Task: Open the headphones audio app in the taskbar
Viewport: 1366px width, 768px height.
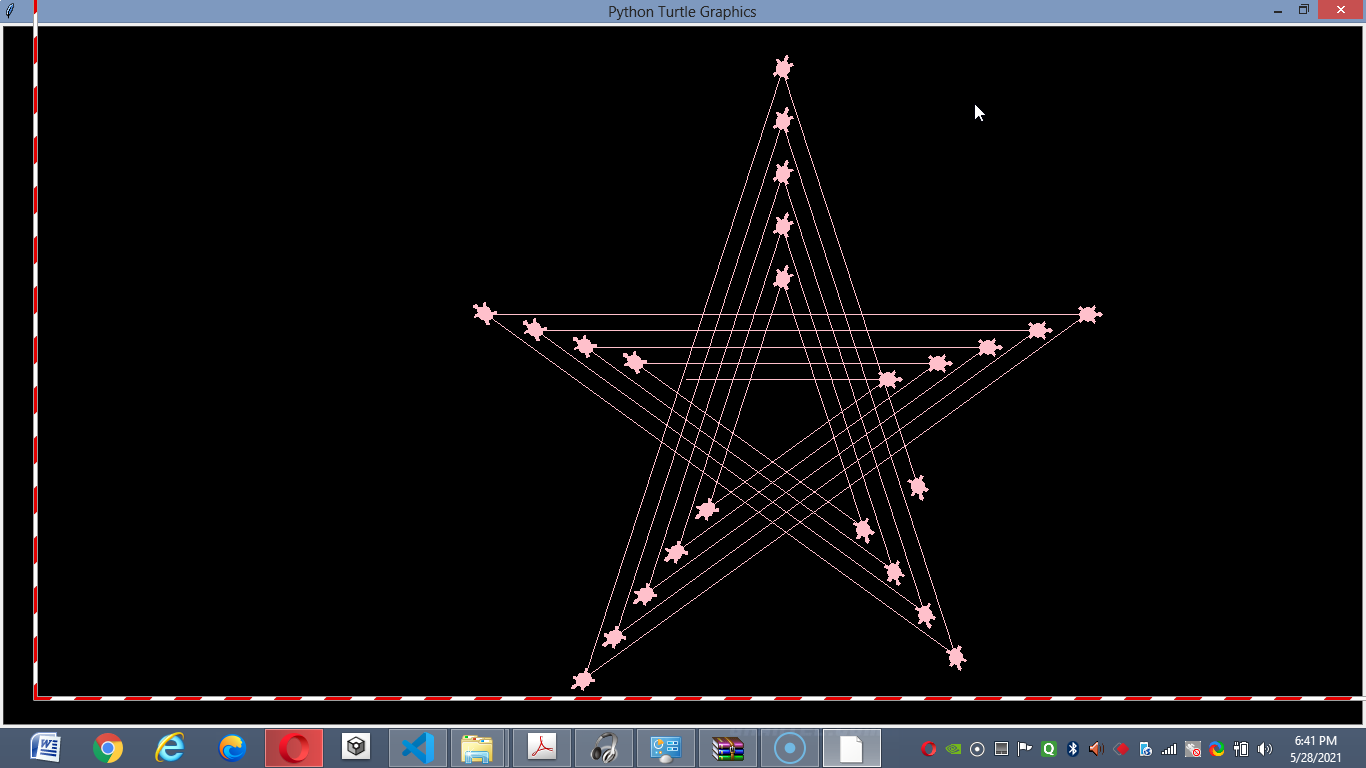Action: (604, 748)
